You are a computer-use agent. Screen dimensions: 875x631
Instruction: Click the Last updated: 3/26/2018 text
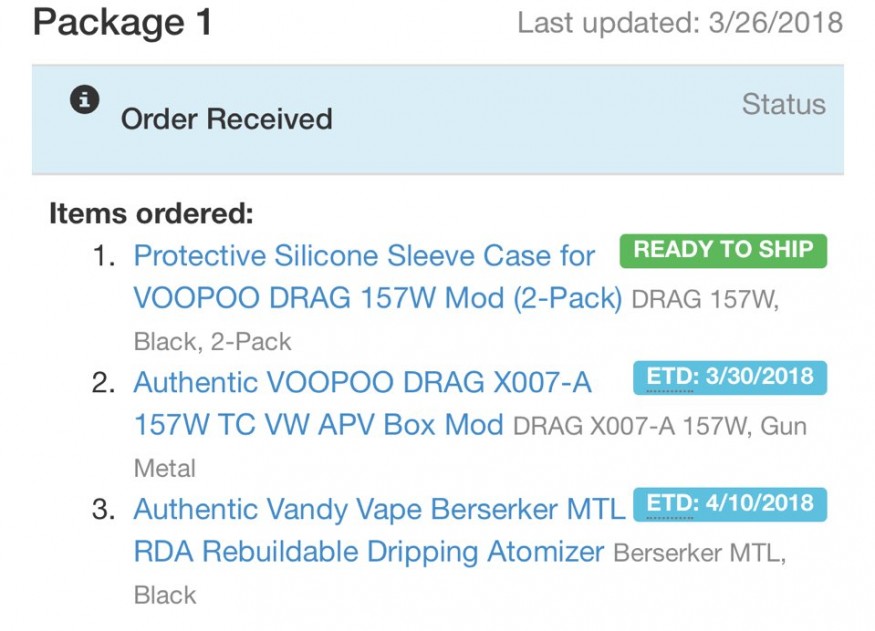click(679, 22)
